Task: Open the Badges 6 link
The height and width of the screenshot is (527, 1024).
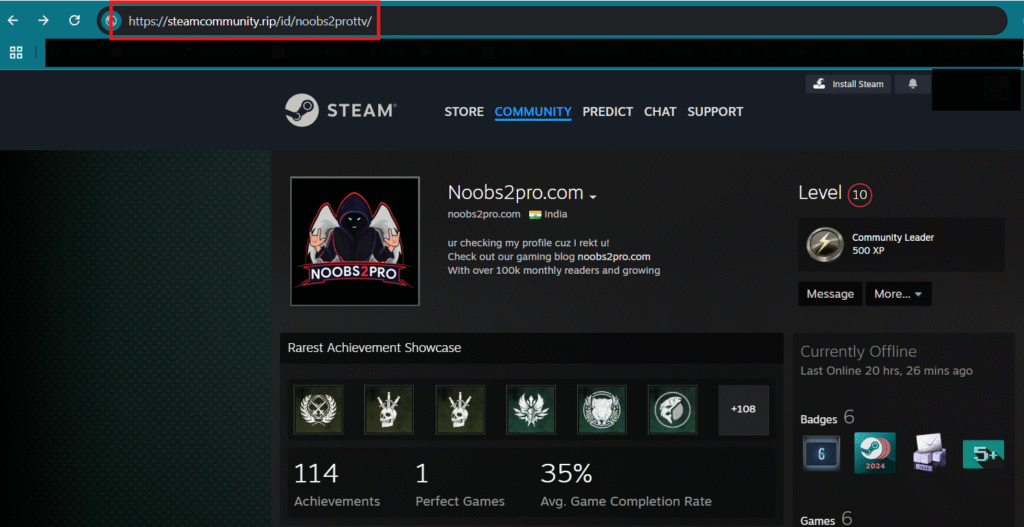Action: (827, 418)
